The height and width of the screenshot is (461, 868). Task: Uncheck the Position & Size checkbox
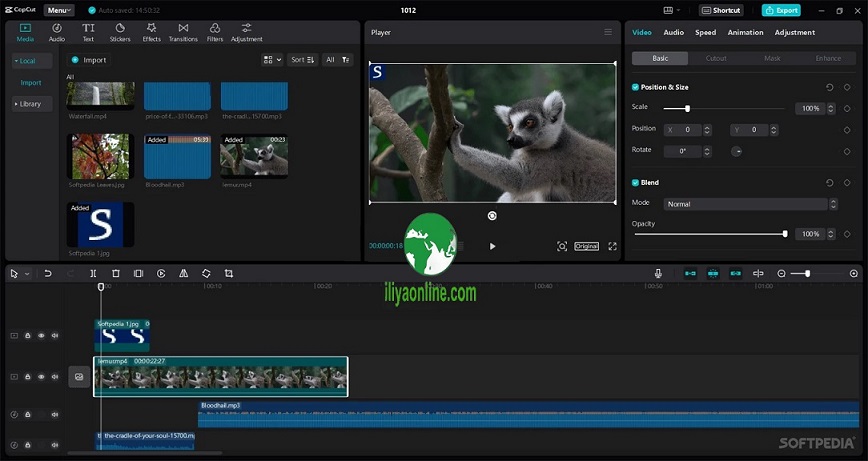click(x=636, y=87)
